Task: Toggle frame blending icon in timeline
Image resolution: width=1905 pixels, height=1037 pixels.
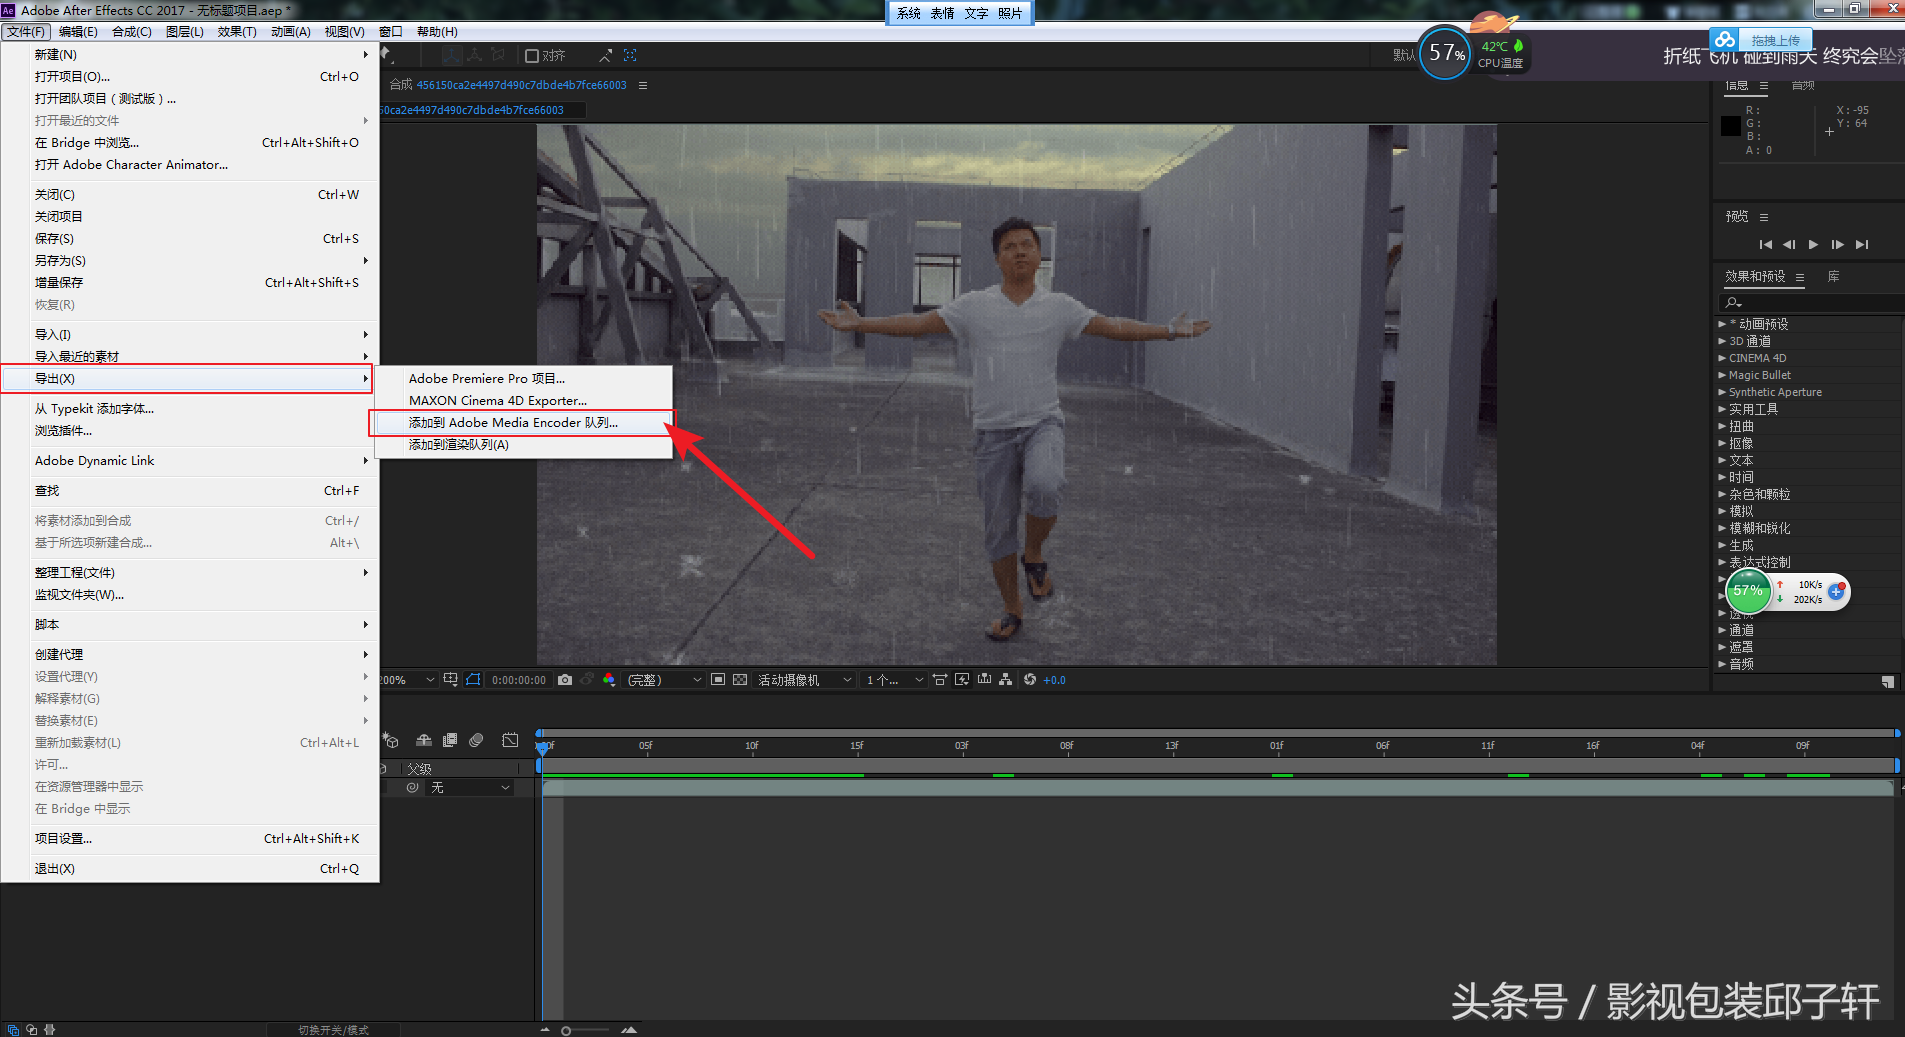Action: click(450, 741)
